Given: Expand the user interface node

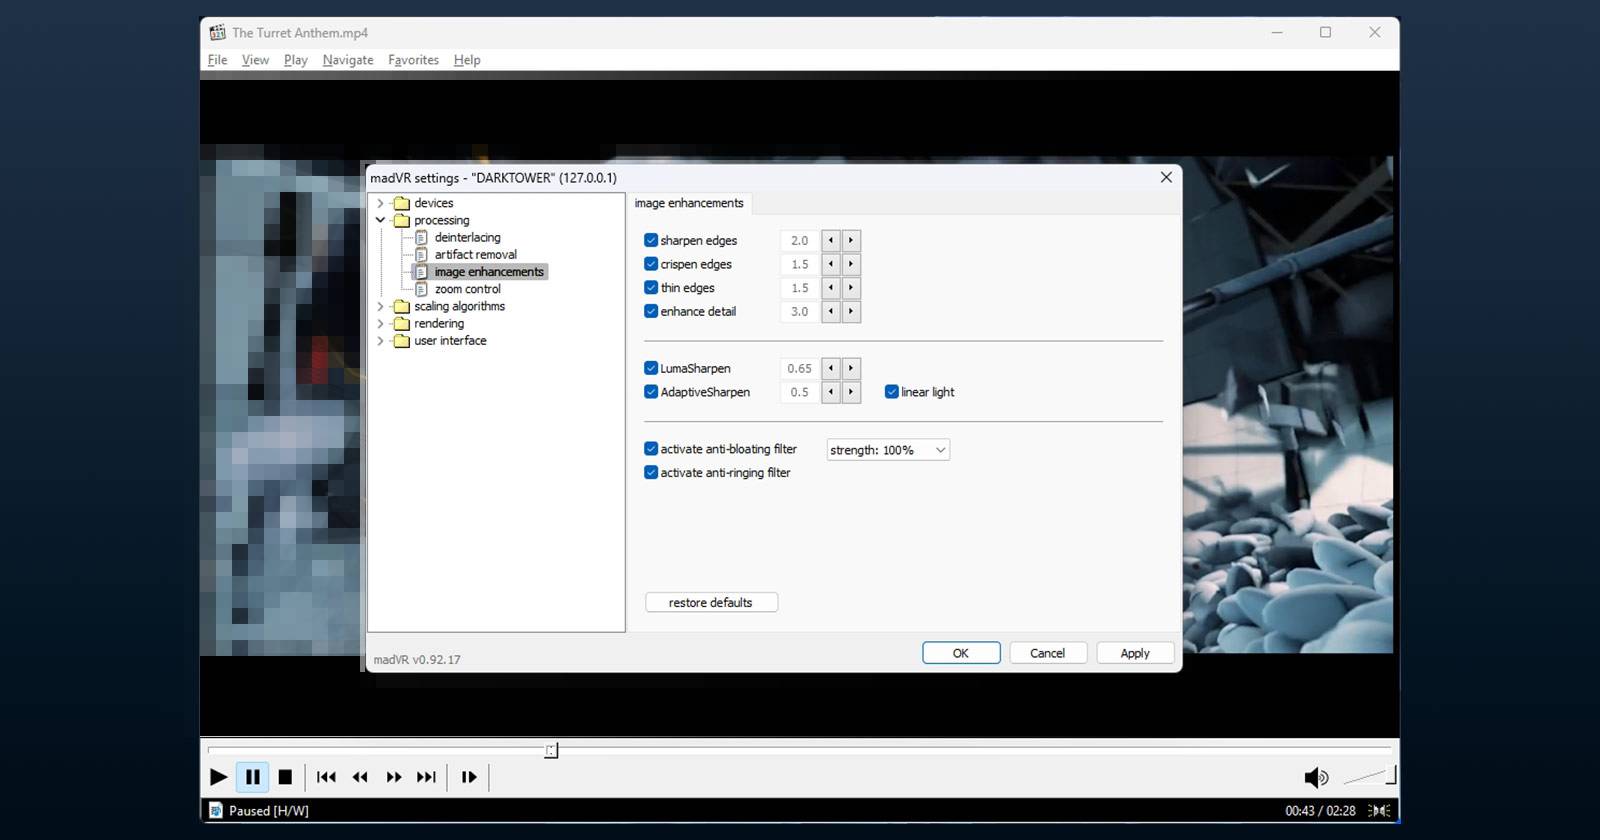Looking at the screenshot, I should [x=380, y=341].
